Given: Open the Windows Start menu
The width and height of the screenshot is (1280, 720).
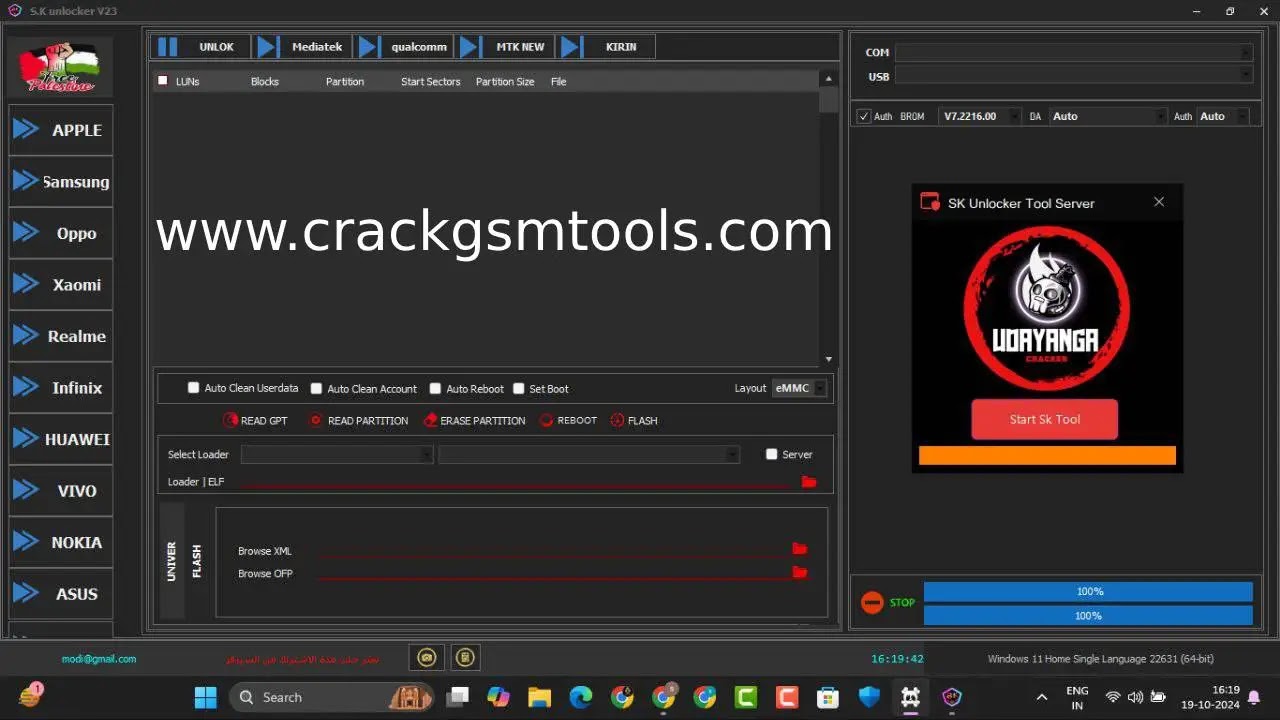Looking at the screenshot, I should tap(205, 697).
